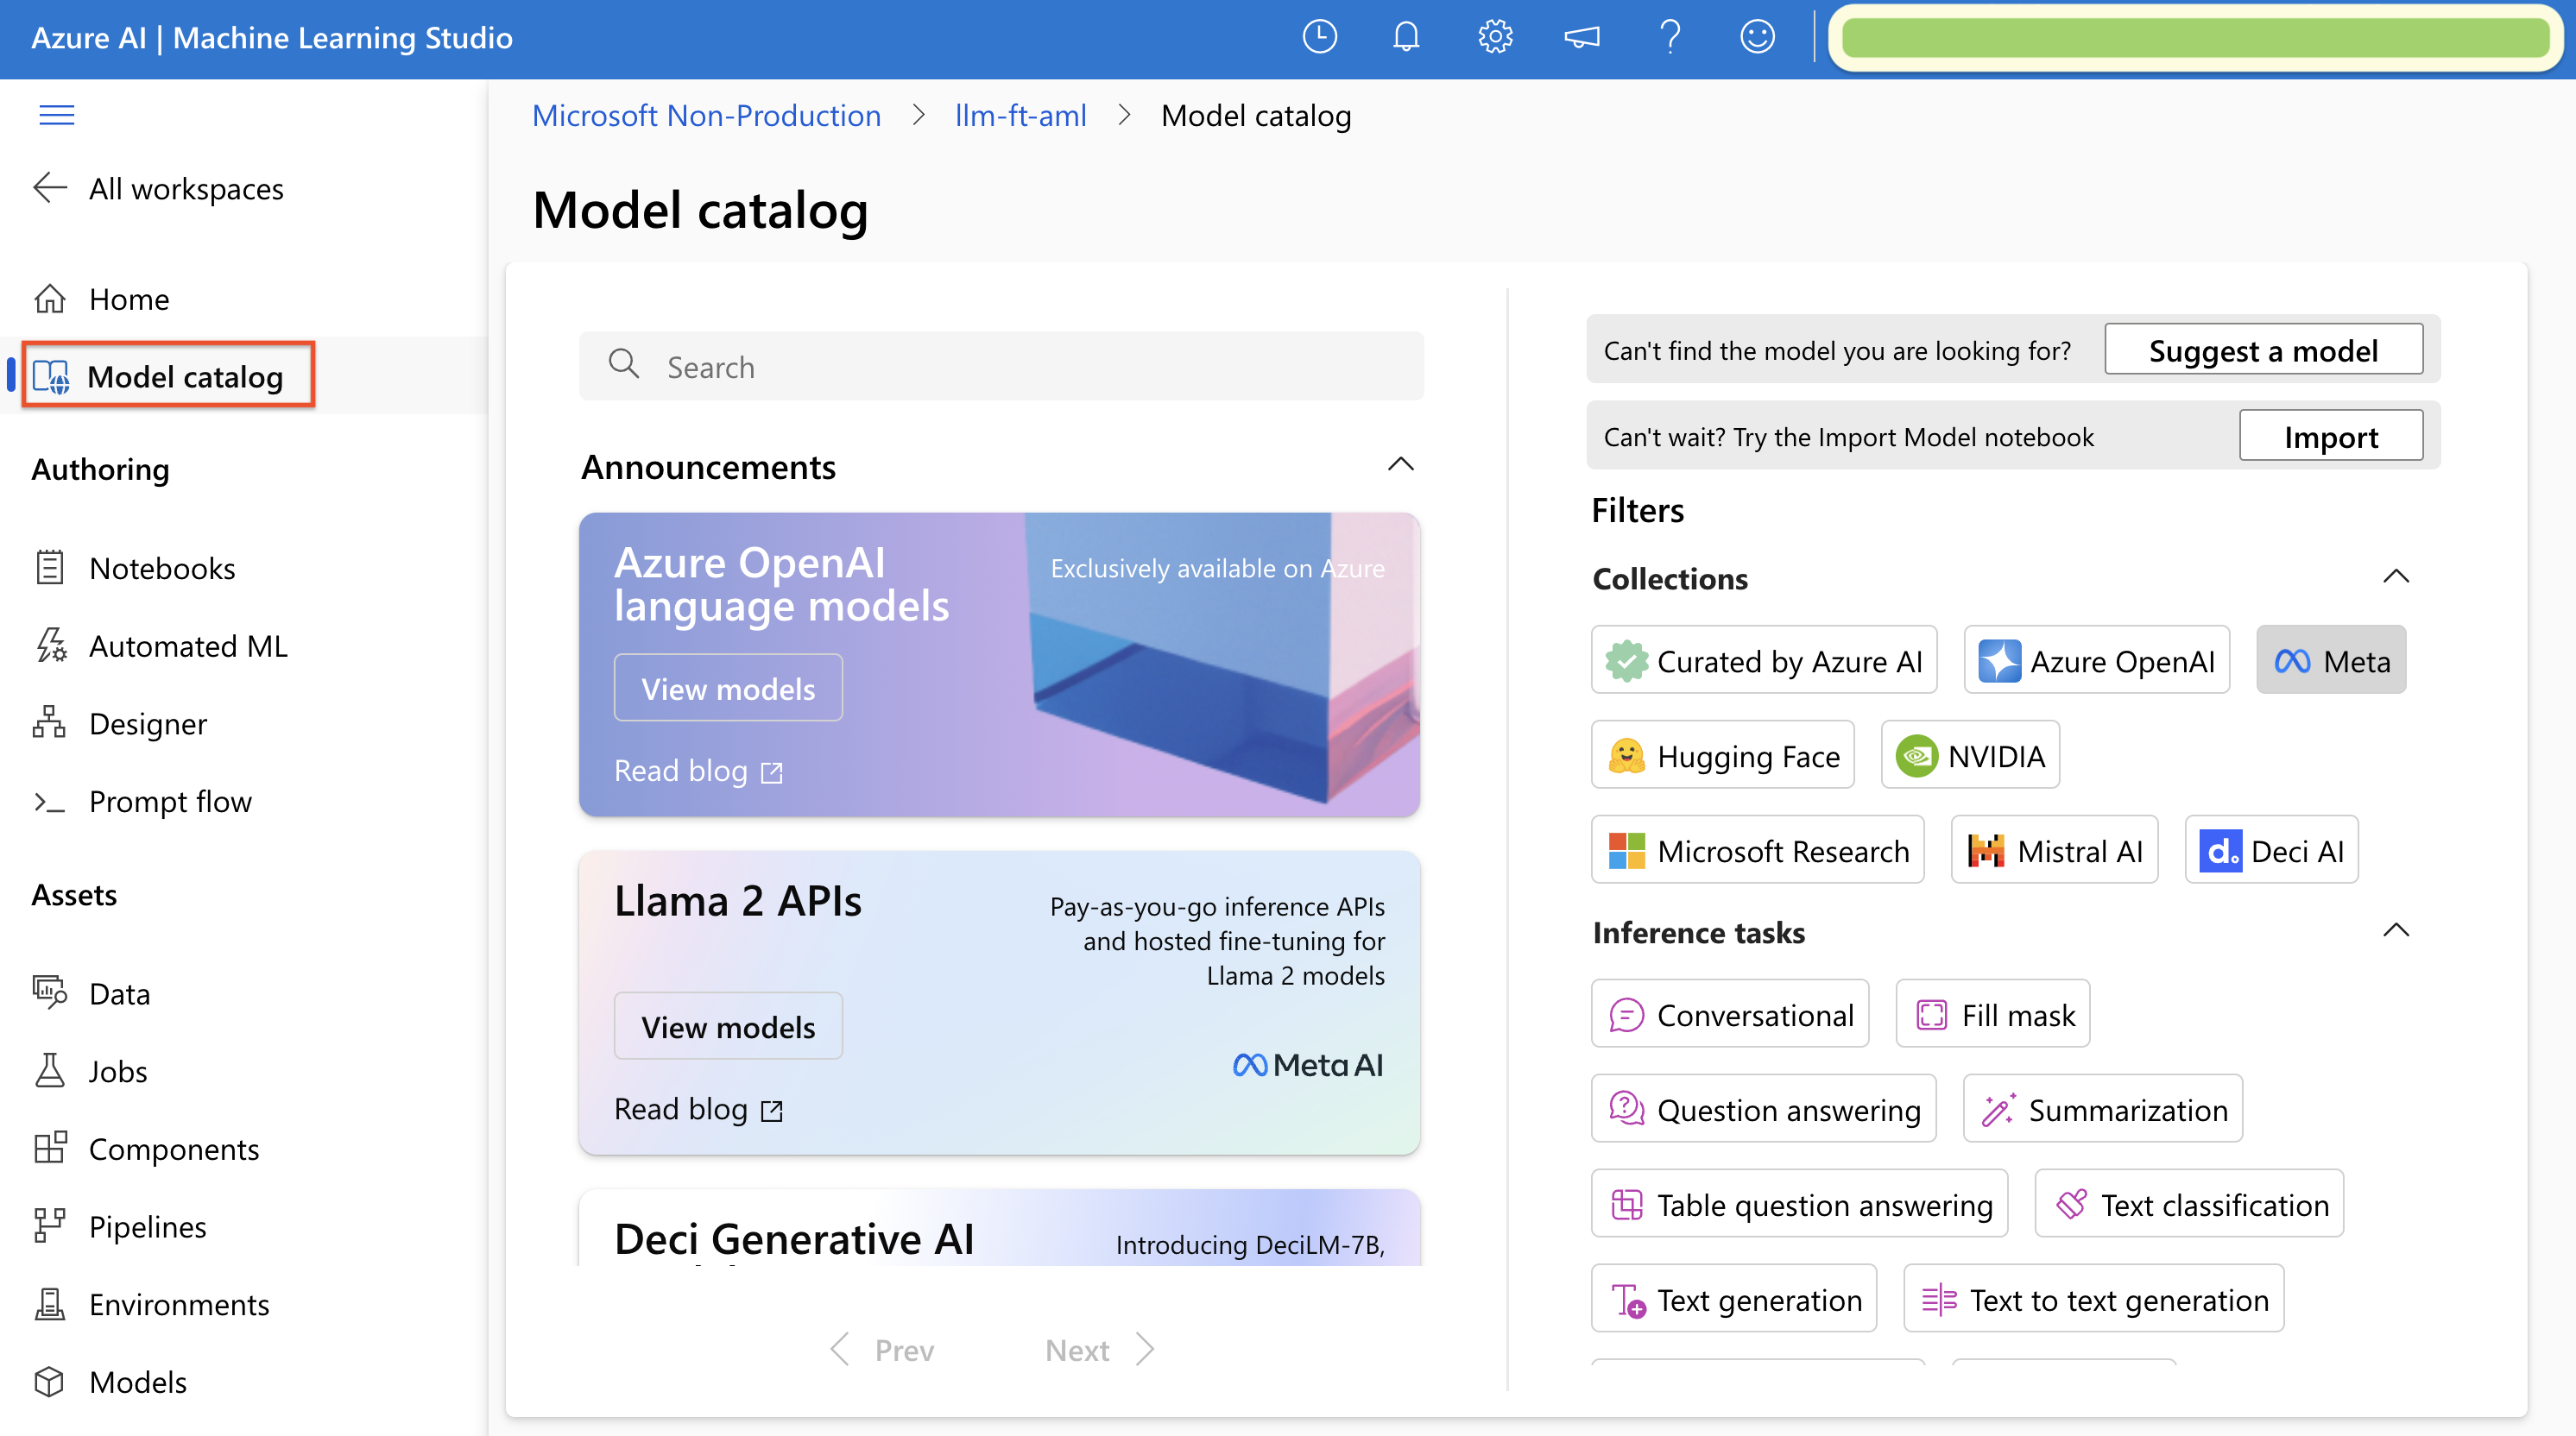Image resolution: width=2576 pixels, height=1436 pixels.
Task: Toggle the Text to text generation filter
Action: point(2094,1299)
